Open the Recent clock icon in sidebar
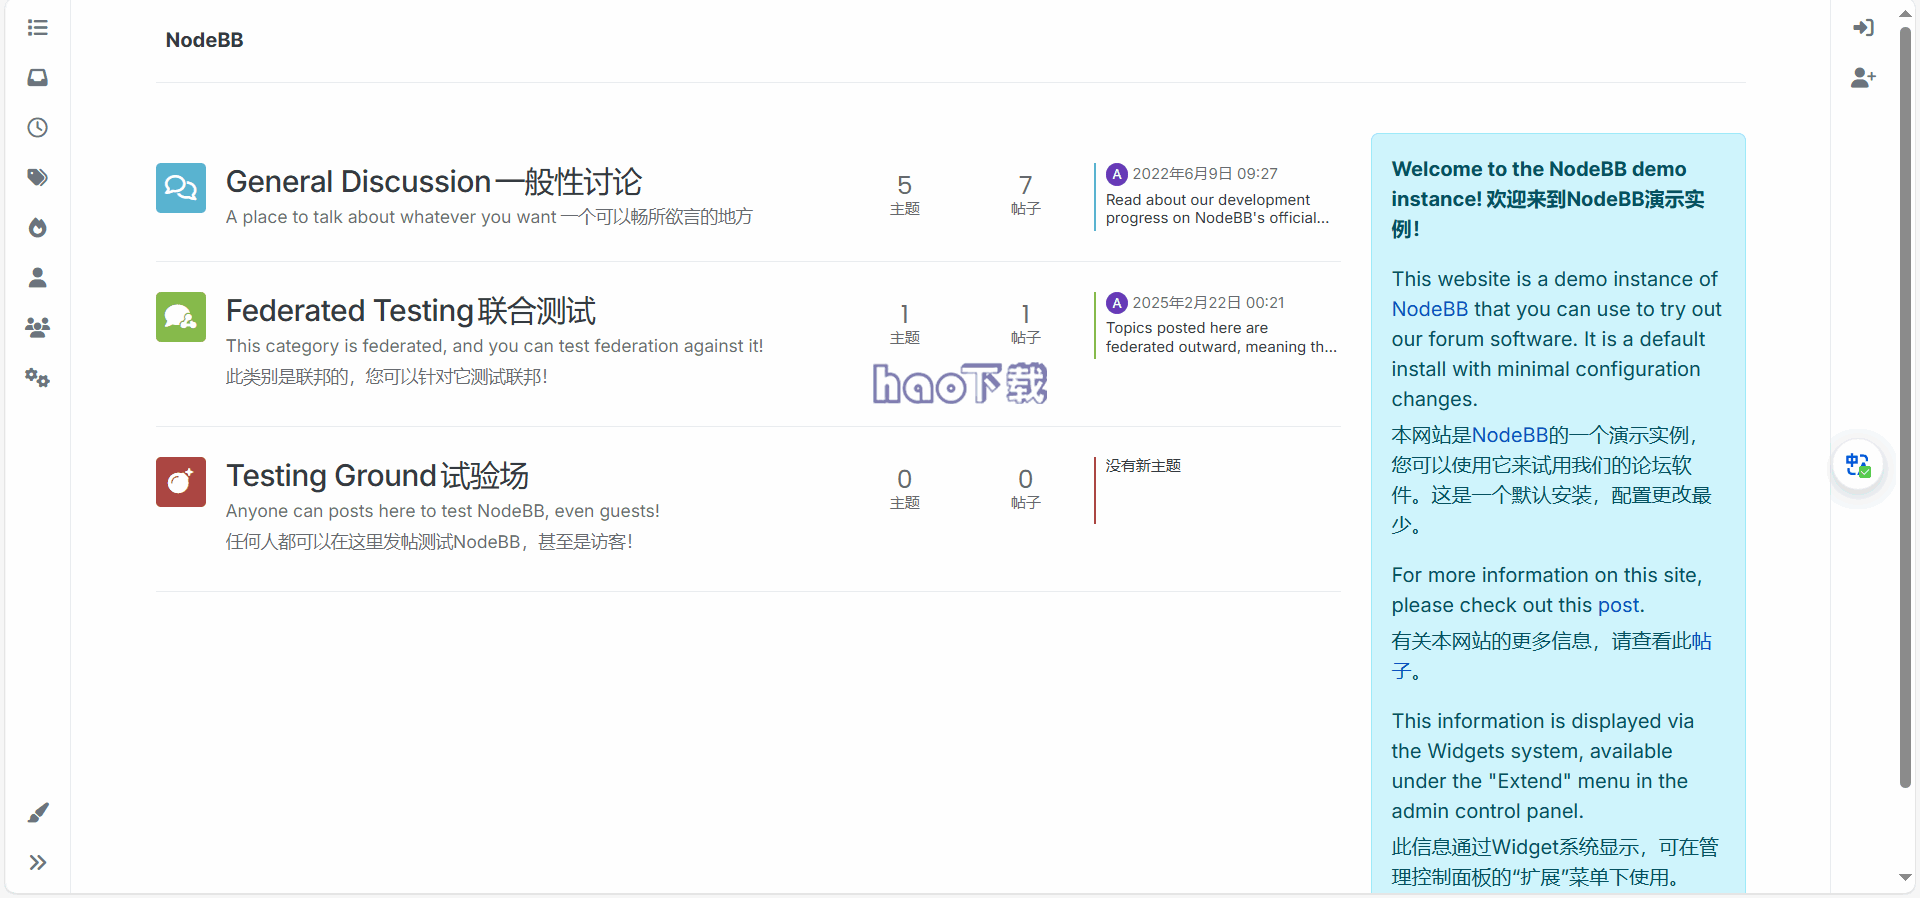 coord(37,127)
